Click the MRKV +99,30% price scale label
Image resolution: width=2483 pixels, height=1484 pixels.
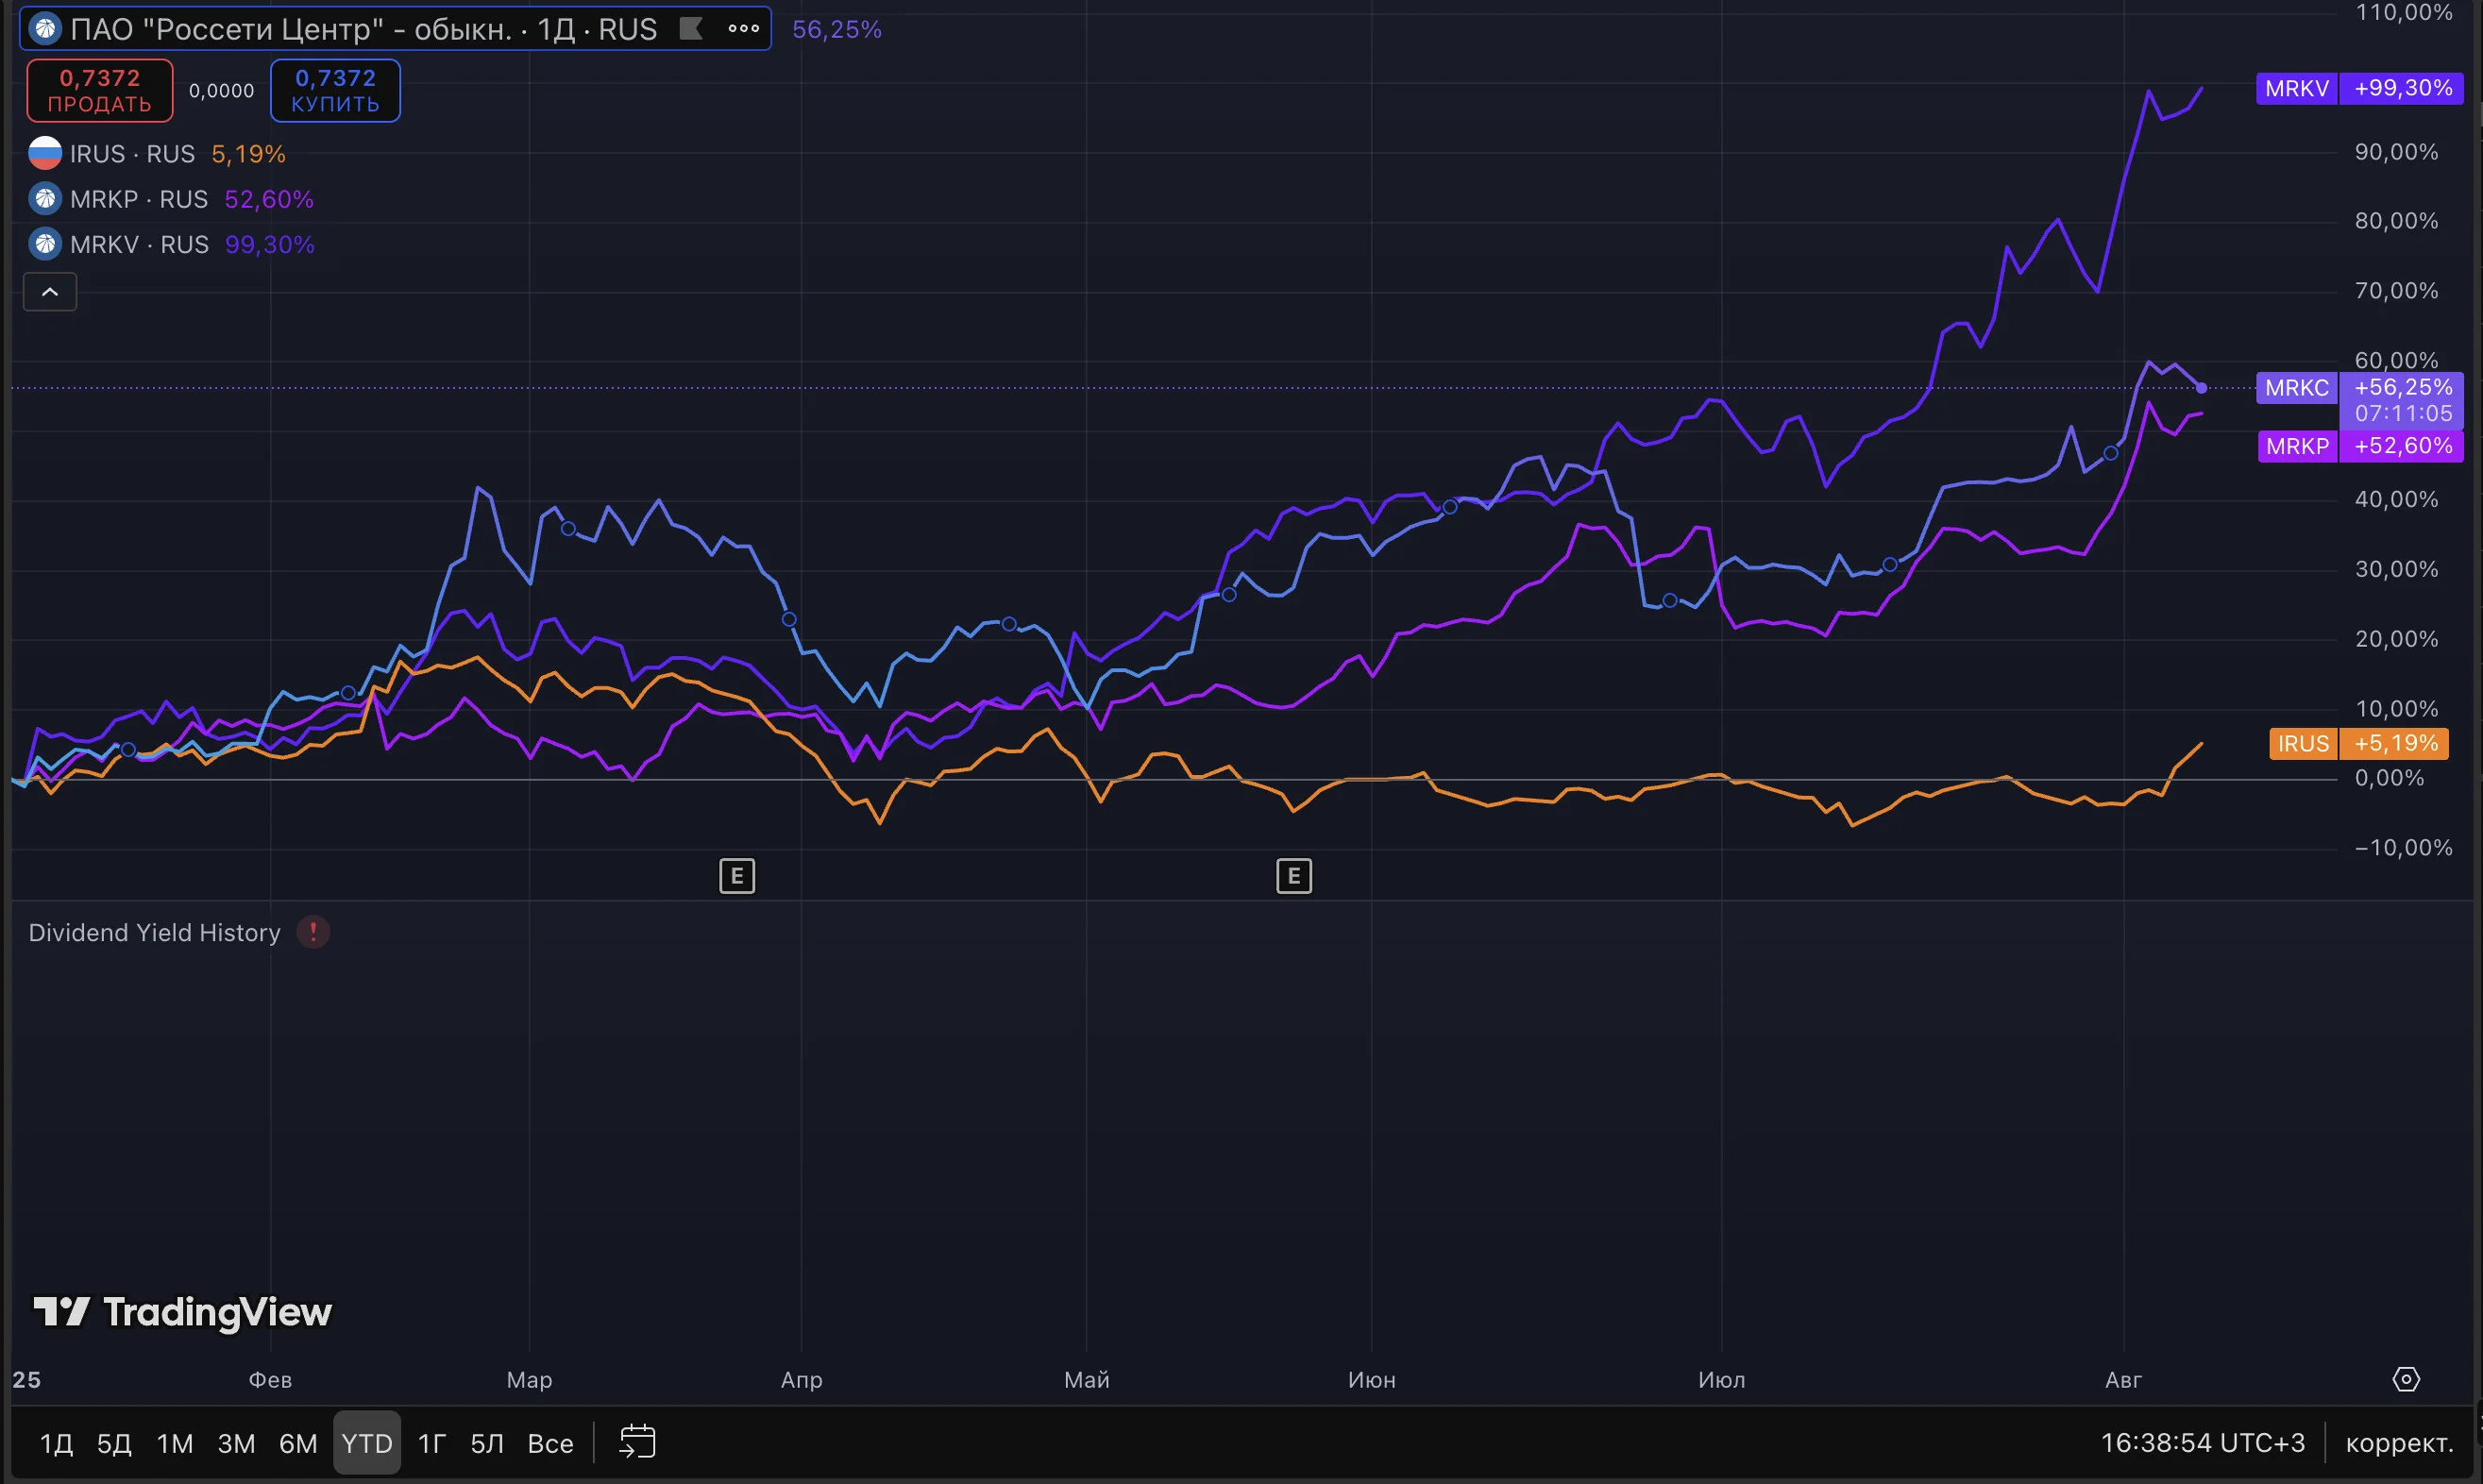pos(2359,88)
